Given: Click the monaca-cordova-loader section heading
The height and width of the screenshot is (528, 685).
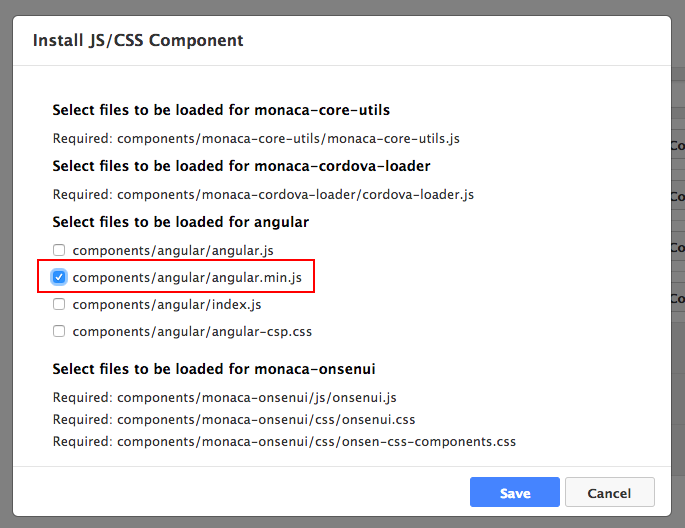Looking at the screenshot, I should (x=241, y=166).
